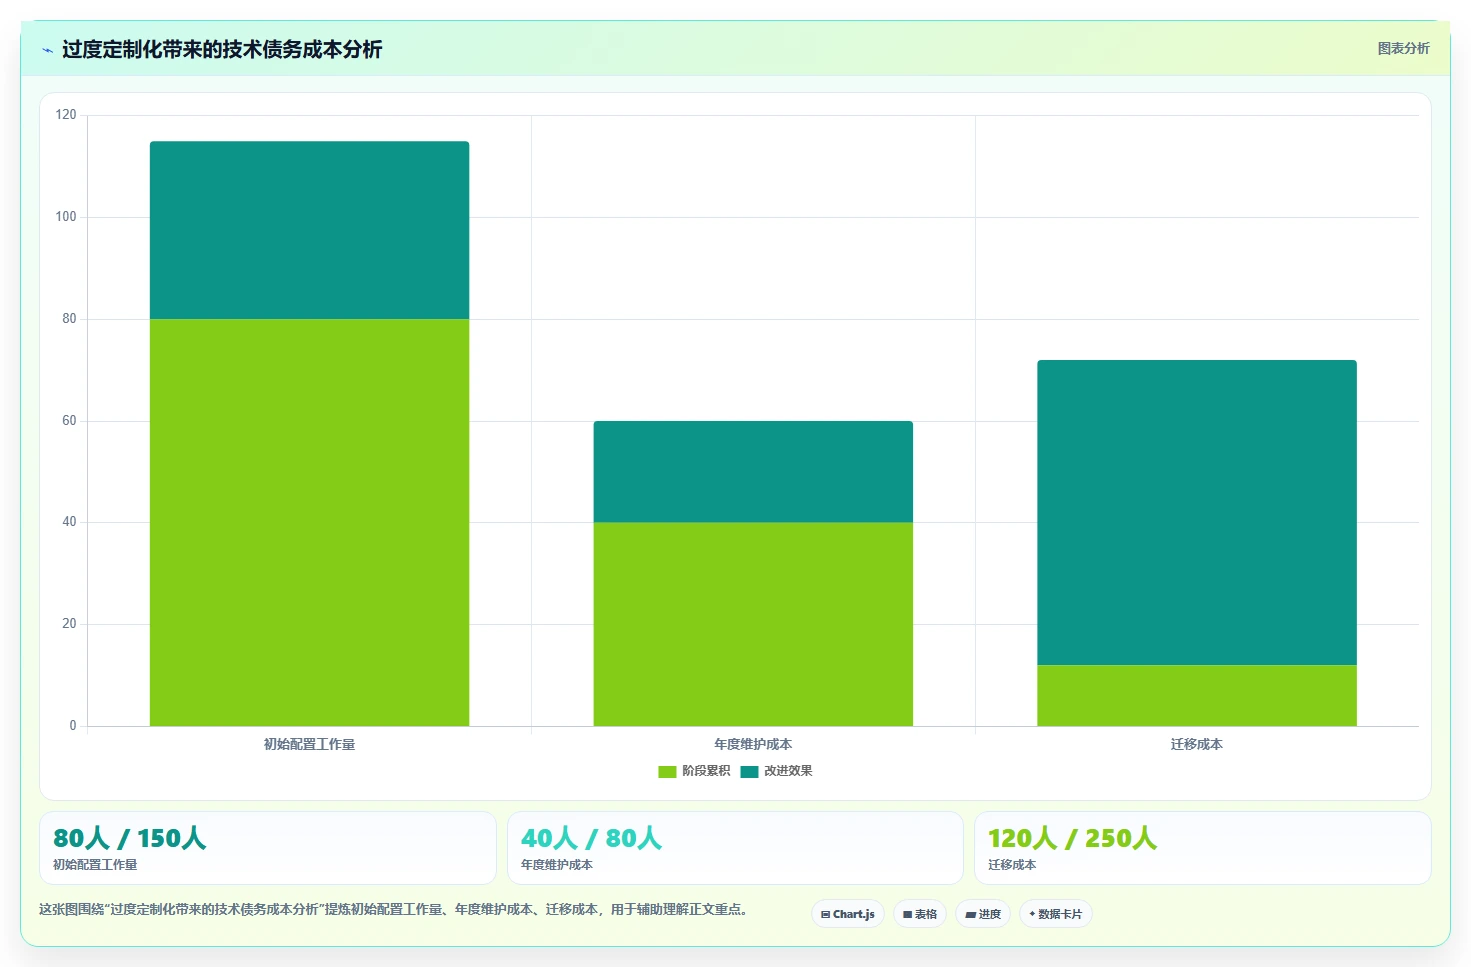Toggle the 改进效果 legend swatch
This screenshot has width=1471, height=967.
tap(749, 771)
